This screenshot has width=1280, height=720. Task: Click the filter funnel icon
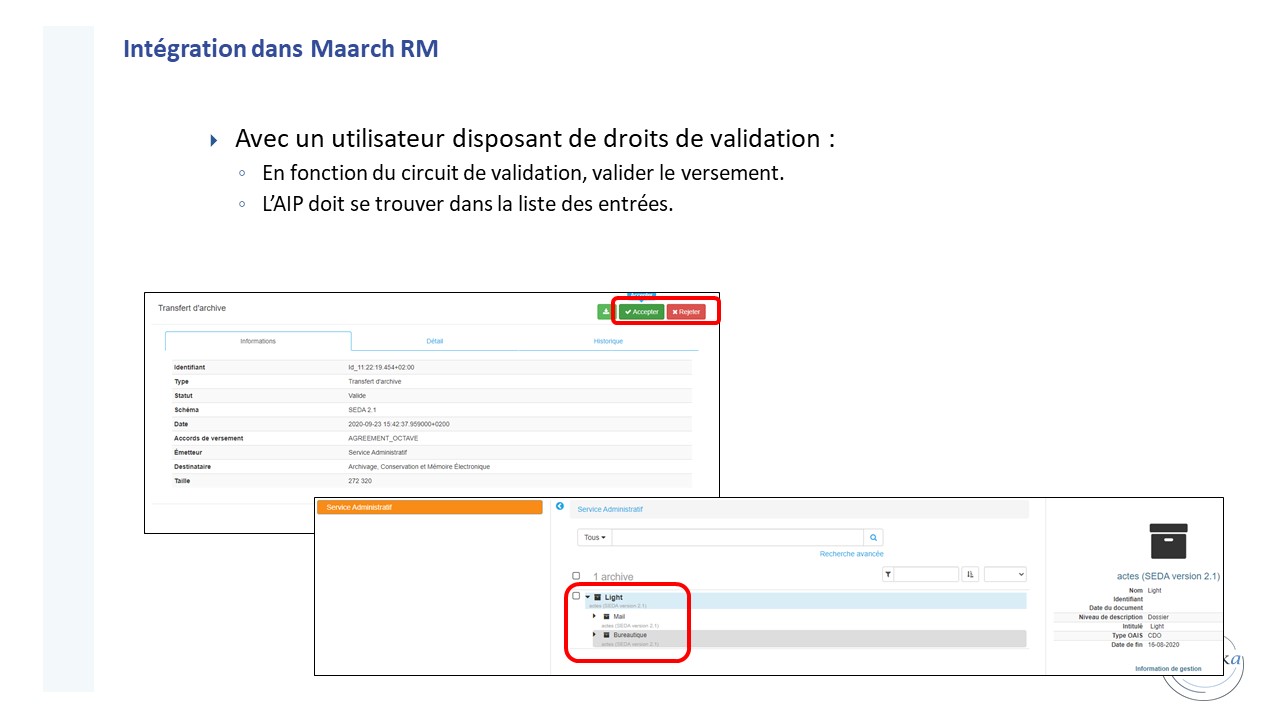888,575
